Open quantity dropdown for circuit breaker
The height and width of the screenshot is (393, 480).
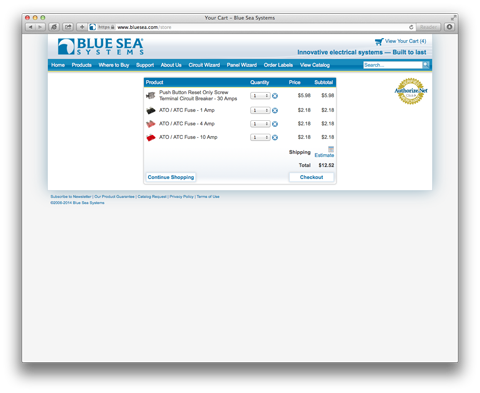point(260,96)
